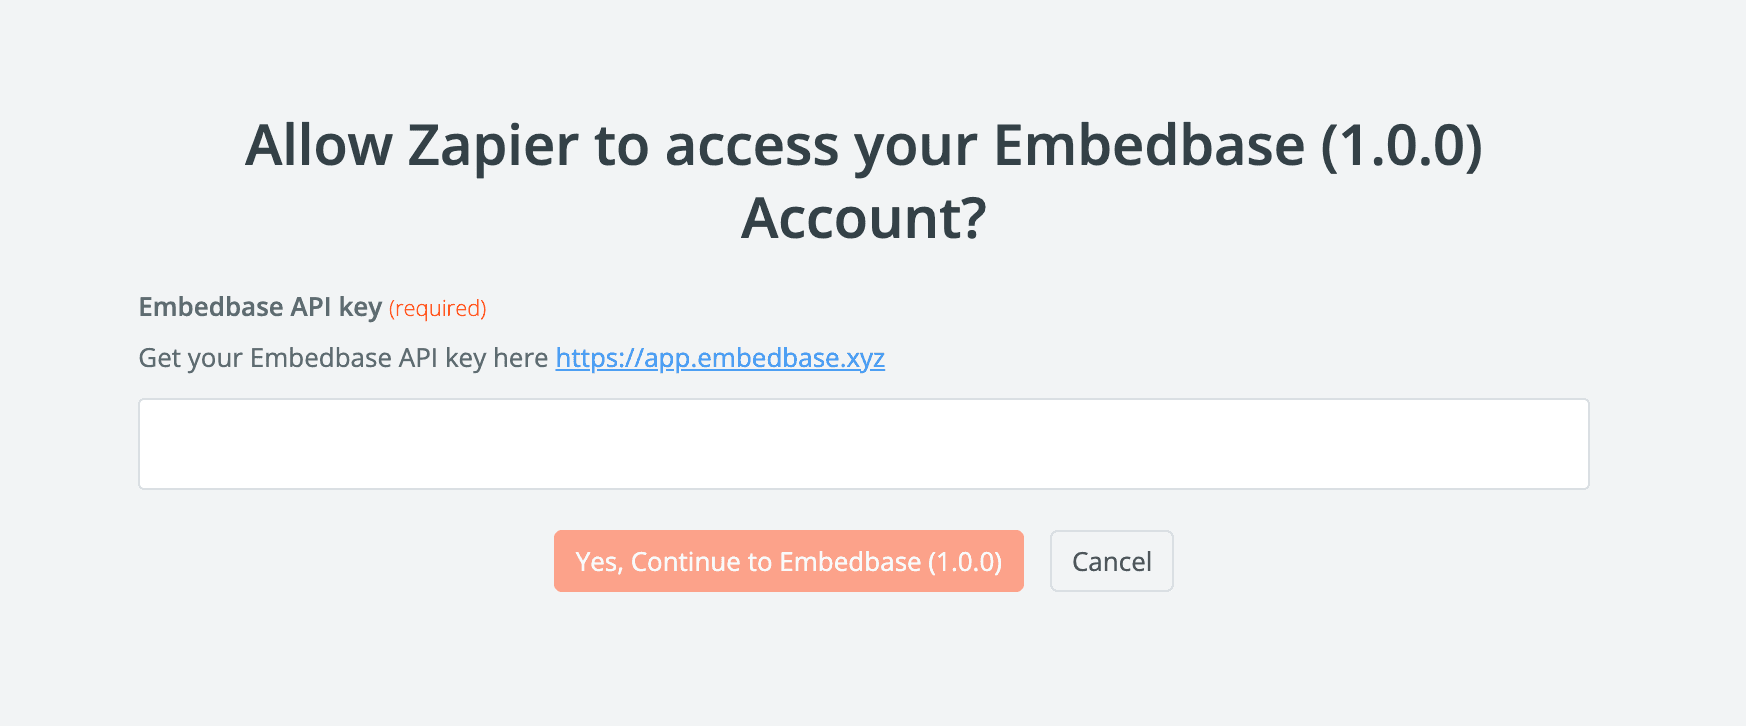
Task: Select the white text box below the help text
Action: click(x=863, y=444)
